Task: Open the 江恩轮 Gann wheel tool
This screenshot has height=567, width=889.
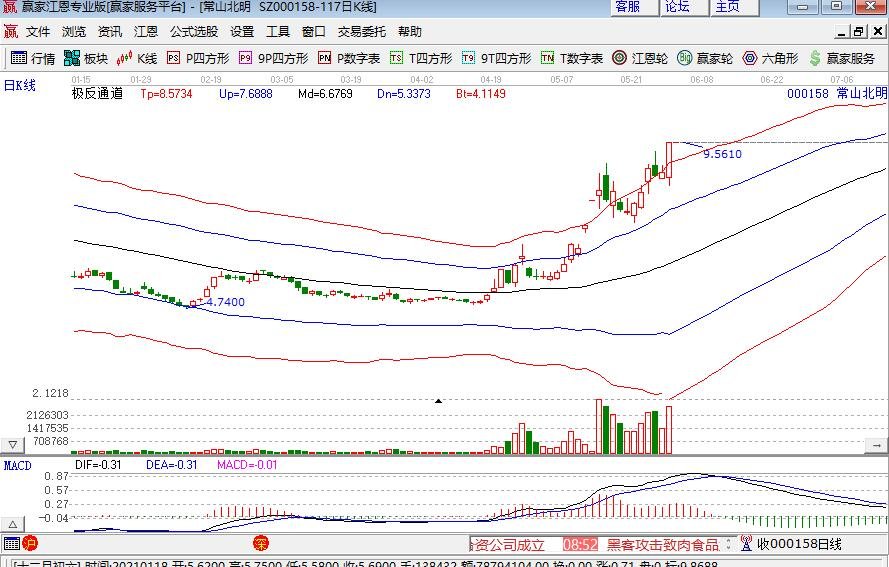Action: 640,58
